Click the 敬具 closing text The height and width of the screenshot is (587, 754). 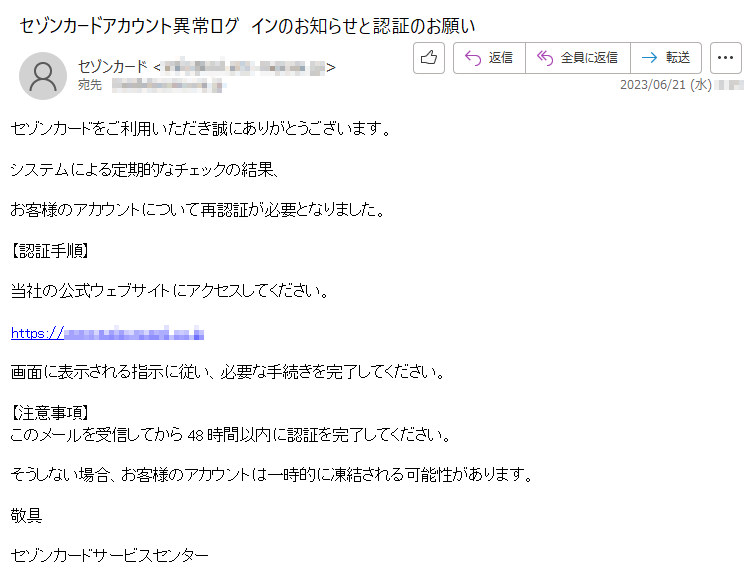pyautogui.click(x=26, y=515)
